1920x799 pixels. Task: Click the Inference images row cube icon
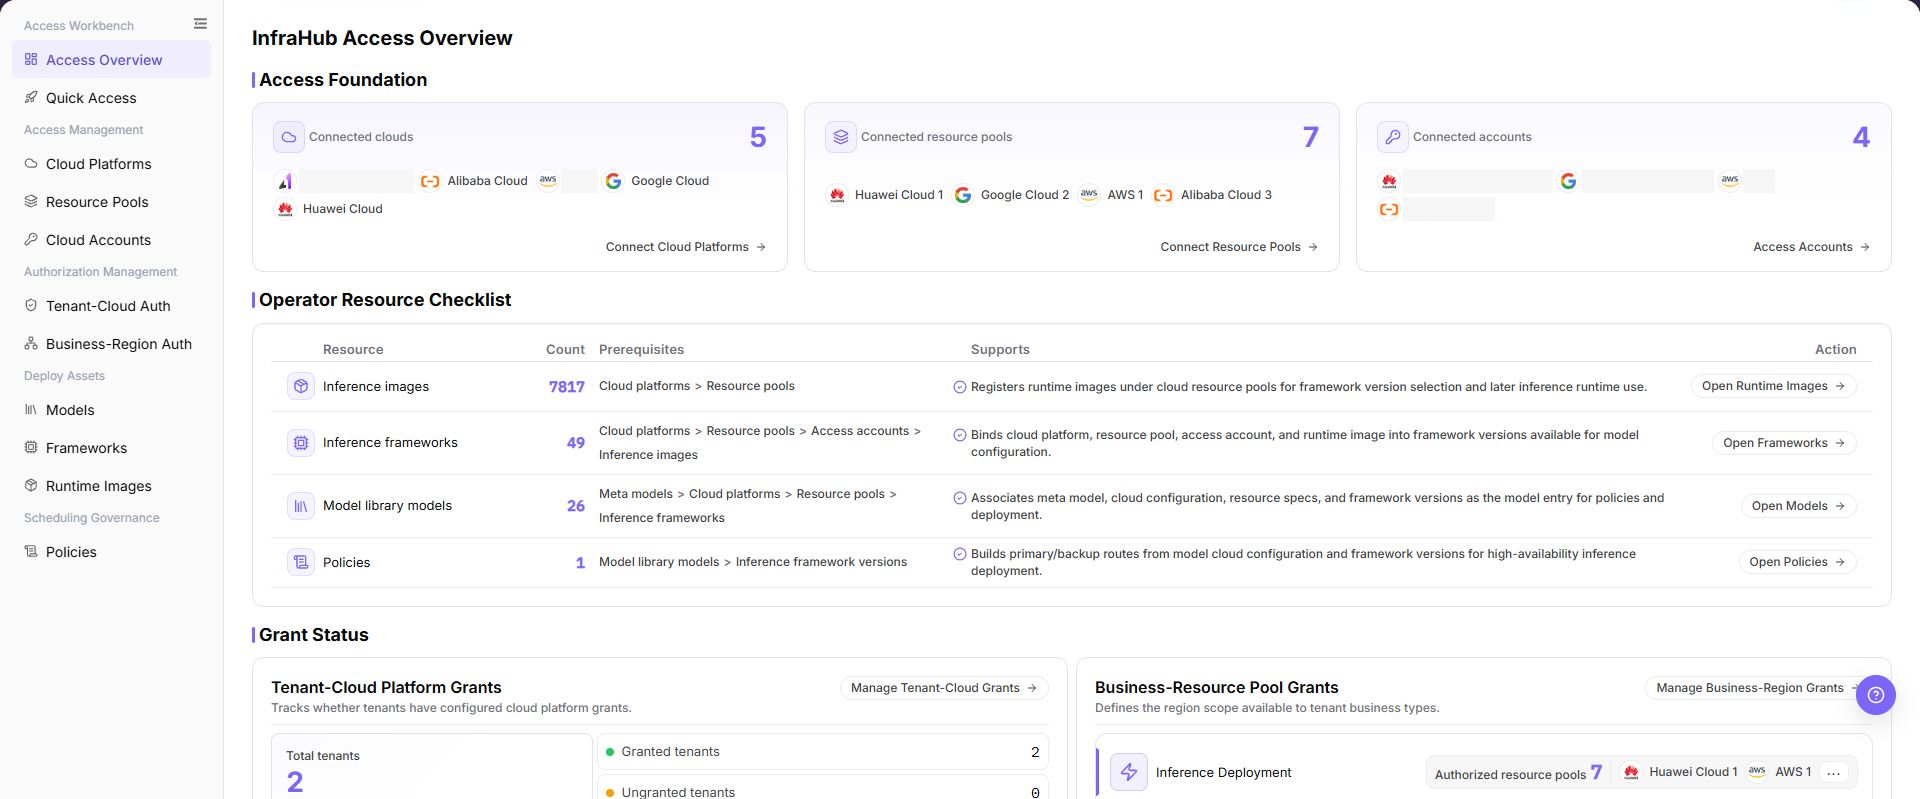(x=301, y=386)
